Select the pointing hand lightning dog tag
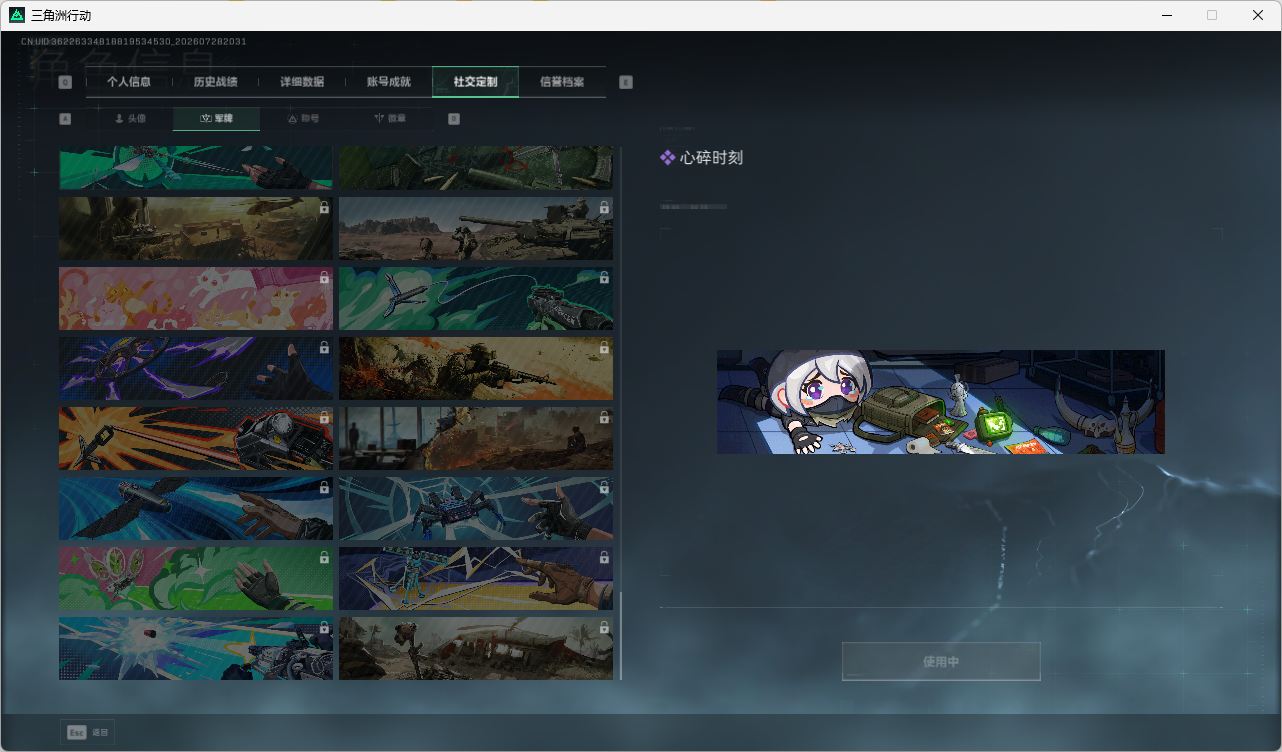1282x752 pixels. [x=476, y=578]
